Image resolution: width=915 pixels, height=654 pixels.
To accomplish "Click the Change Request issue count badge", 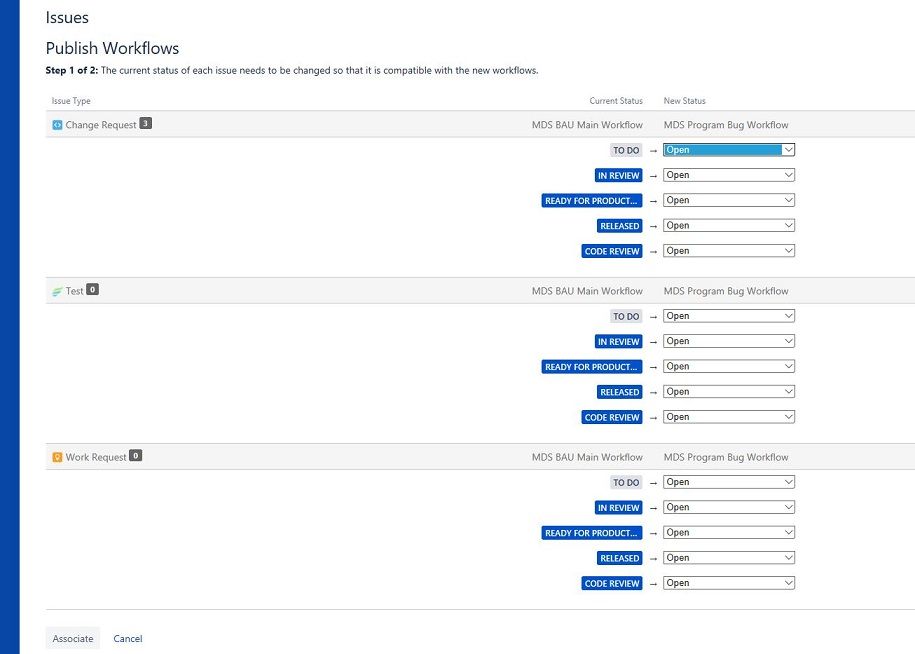I will [145, 124].
